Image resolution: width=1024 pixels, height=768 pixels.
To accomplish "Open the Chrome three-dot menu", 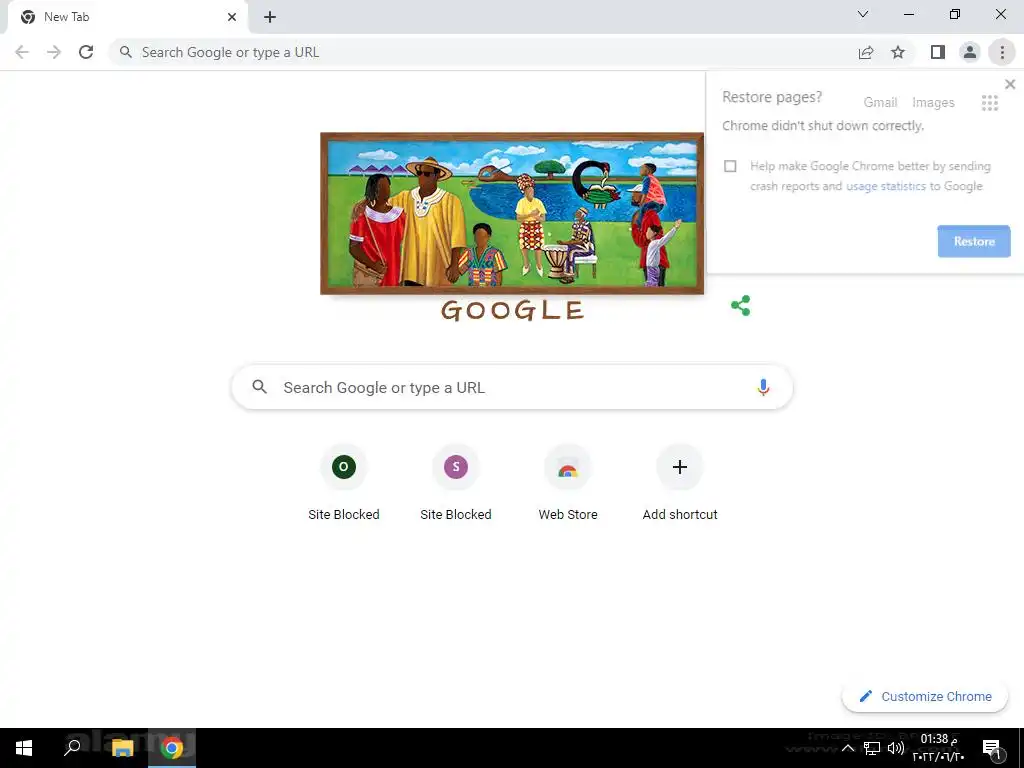I will 1002,52.
